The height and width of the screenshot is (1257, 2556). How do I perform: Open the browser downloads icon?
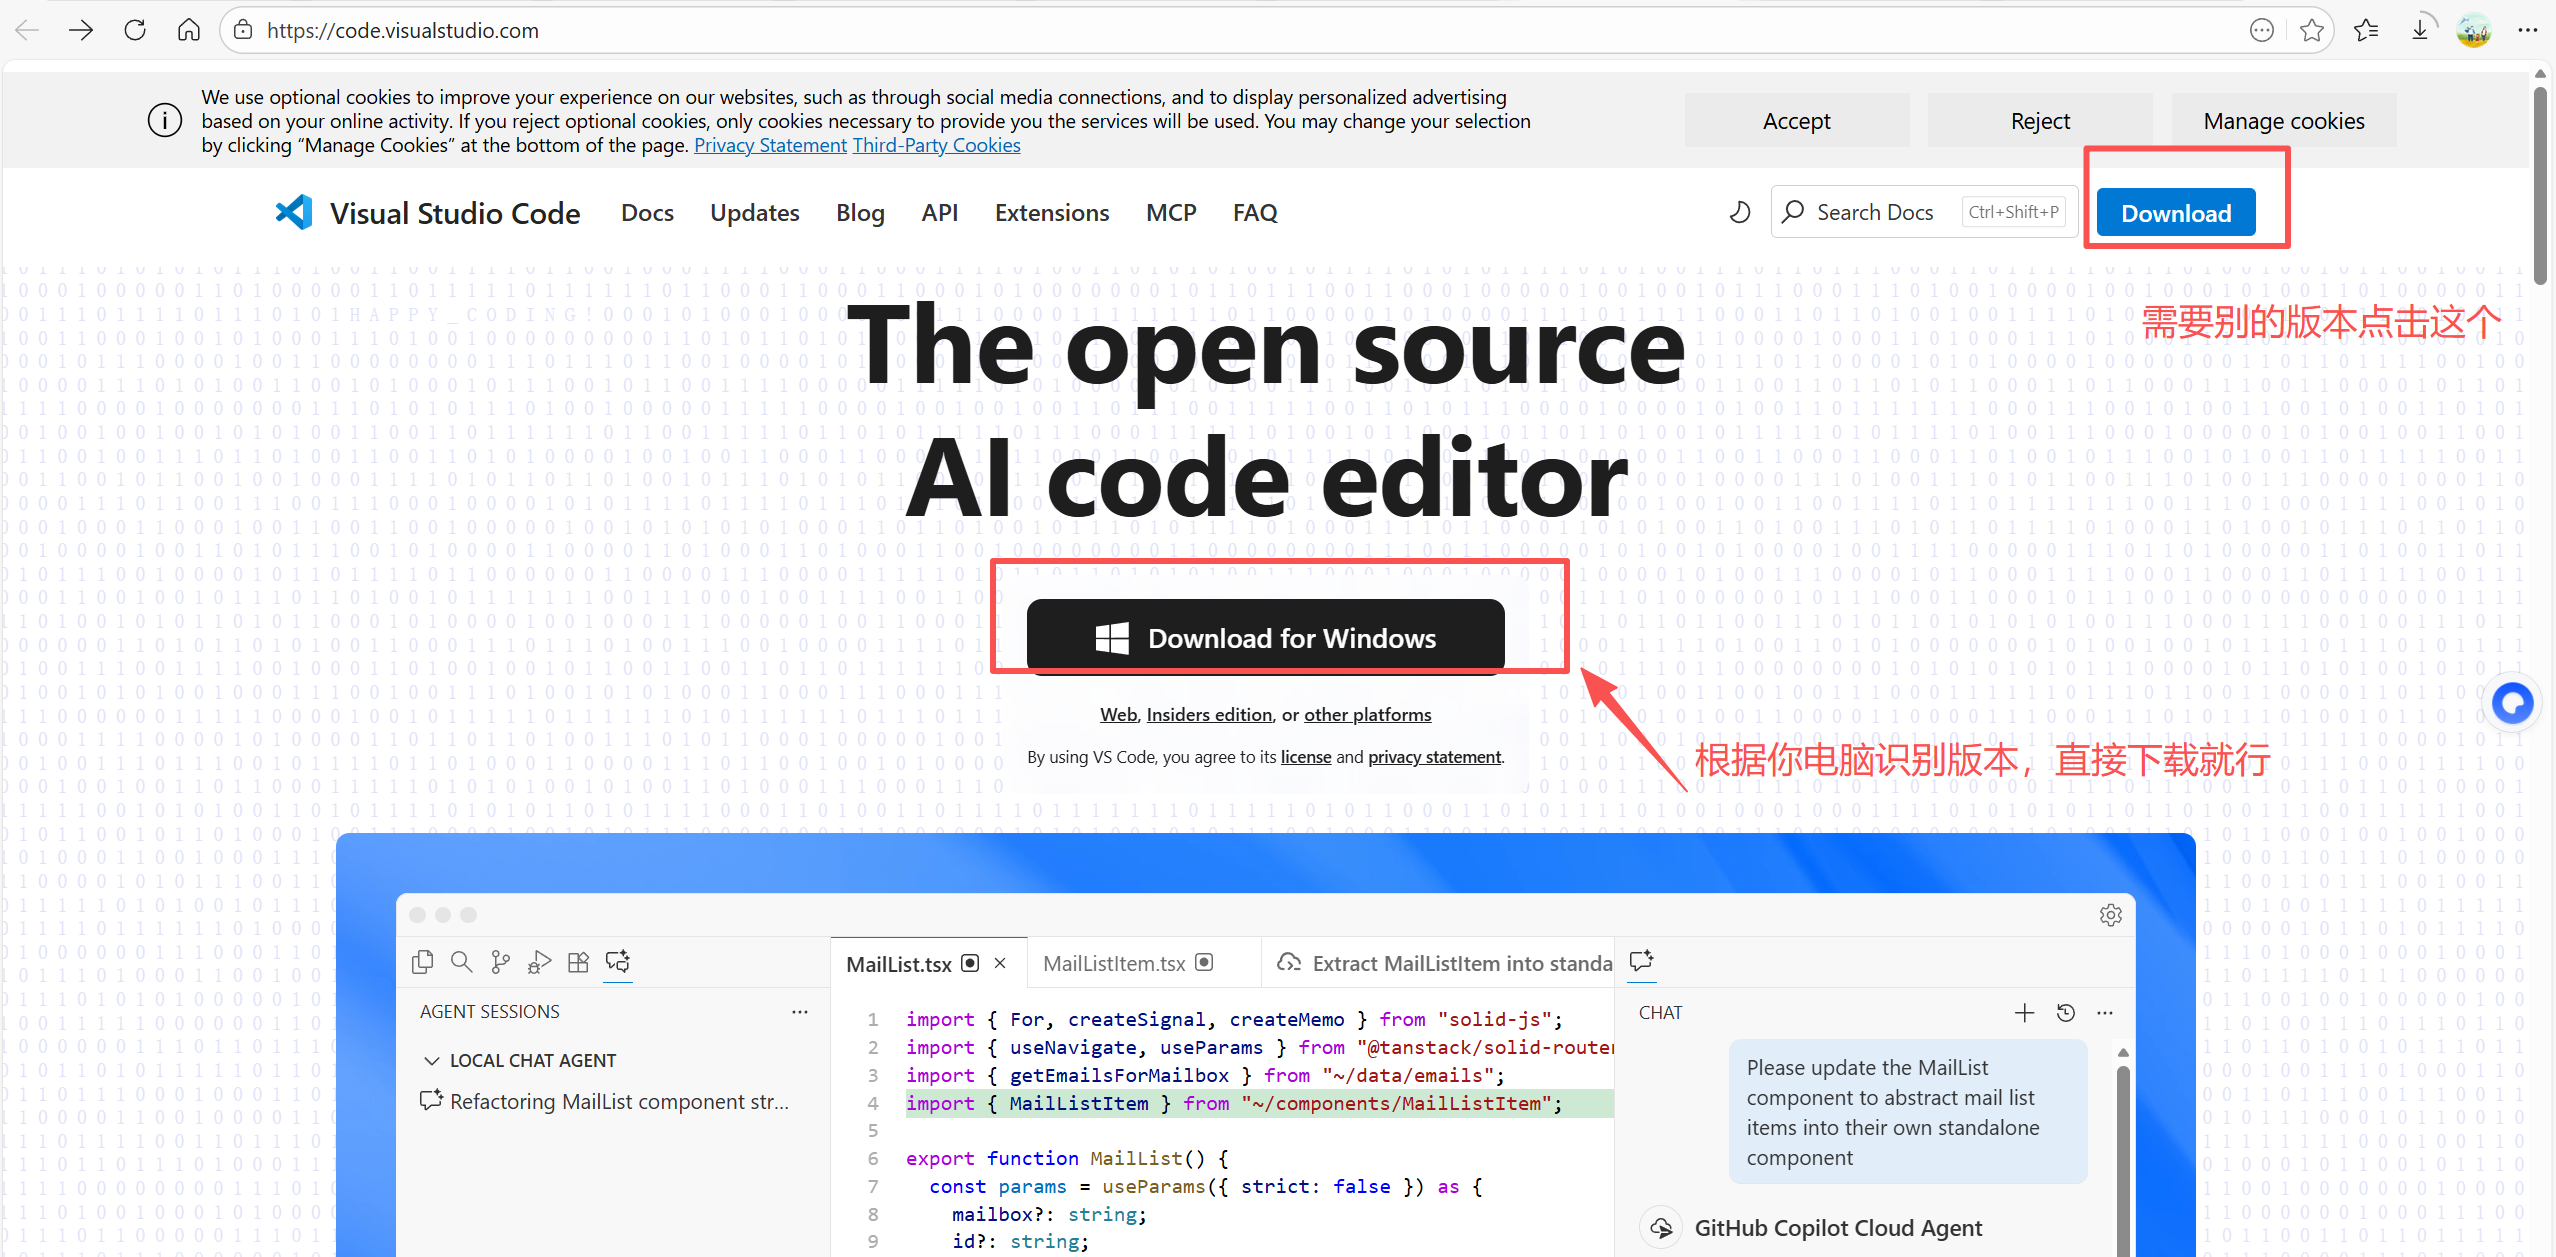point(2420,30)
